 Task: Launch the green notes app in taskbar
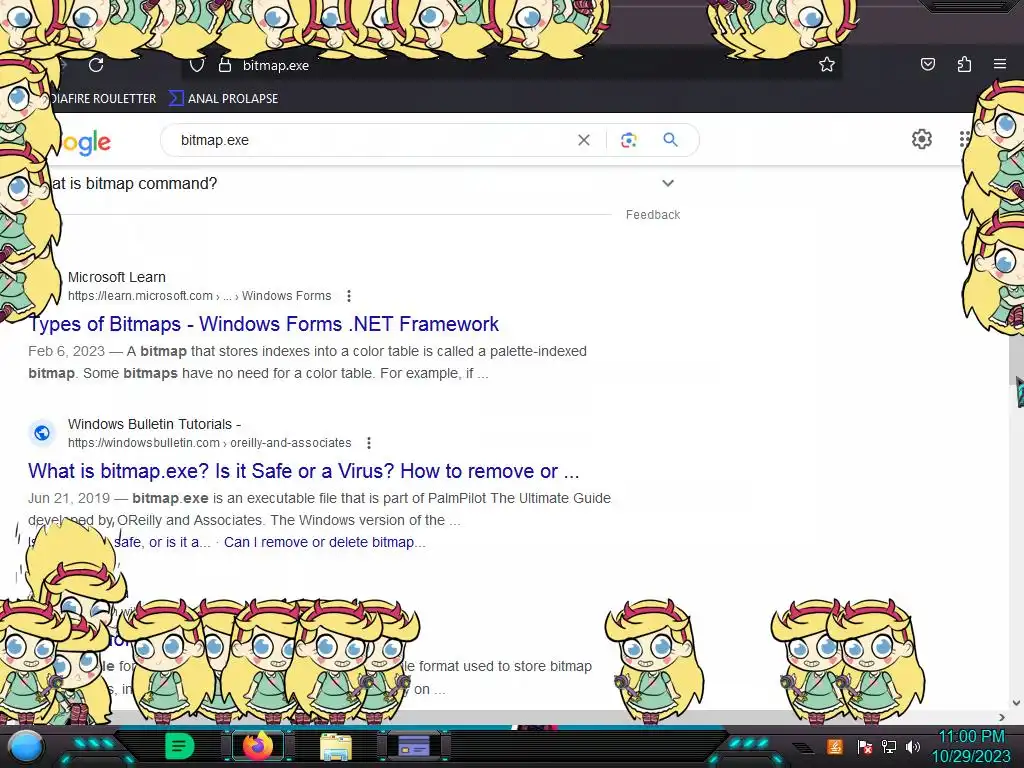(180, 746)
